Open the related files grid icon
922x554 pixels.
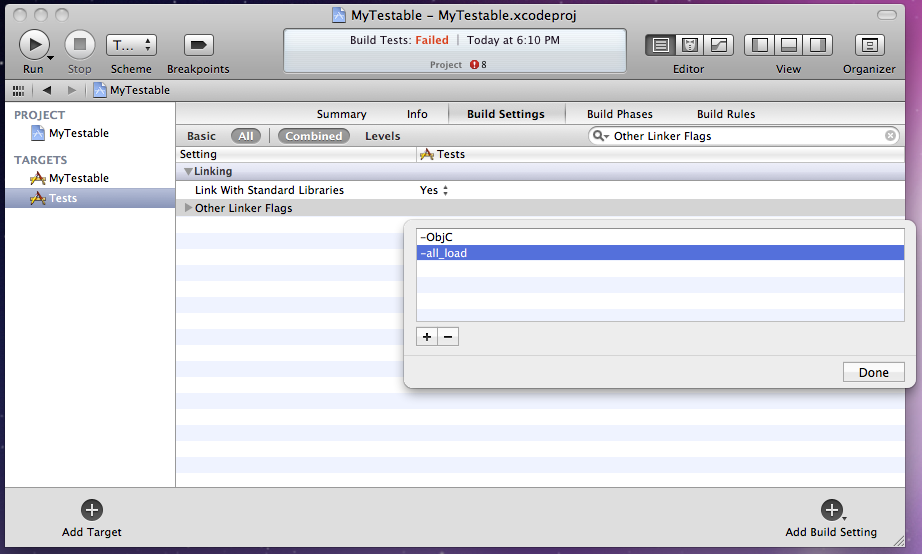point(18,91)
